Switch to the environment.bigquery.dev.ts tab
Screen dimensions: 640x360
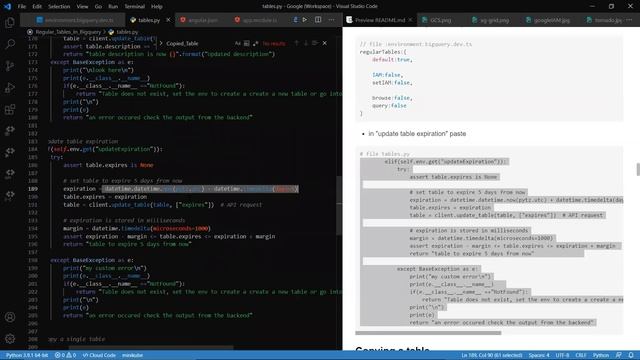pos(74,20)
